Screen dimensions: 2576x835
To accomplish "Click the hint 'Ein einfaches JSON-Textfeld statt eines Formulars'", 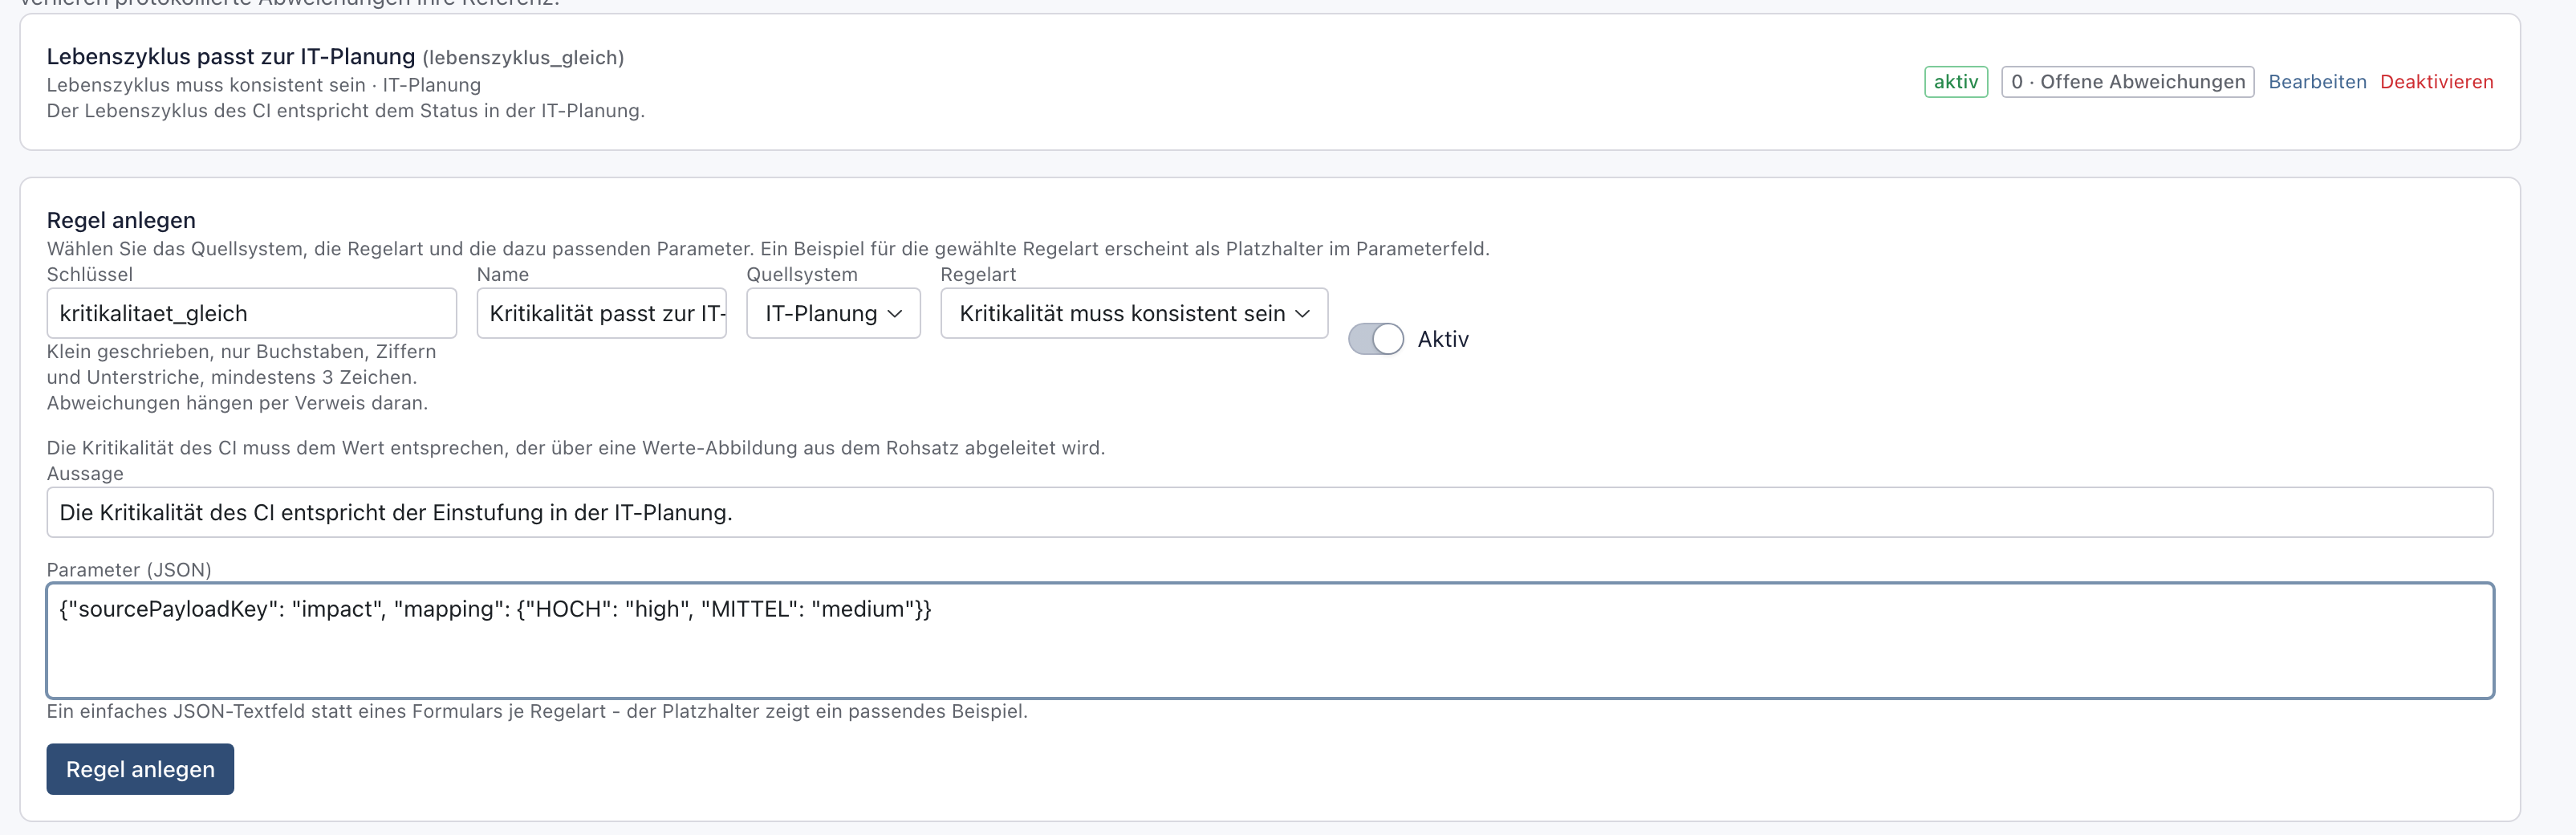I will [537, 711].
